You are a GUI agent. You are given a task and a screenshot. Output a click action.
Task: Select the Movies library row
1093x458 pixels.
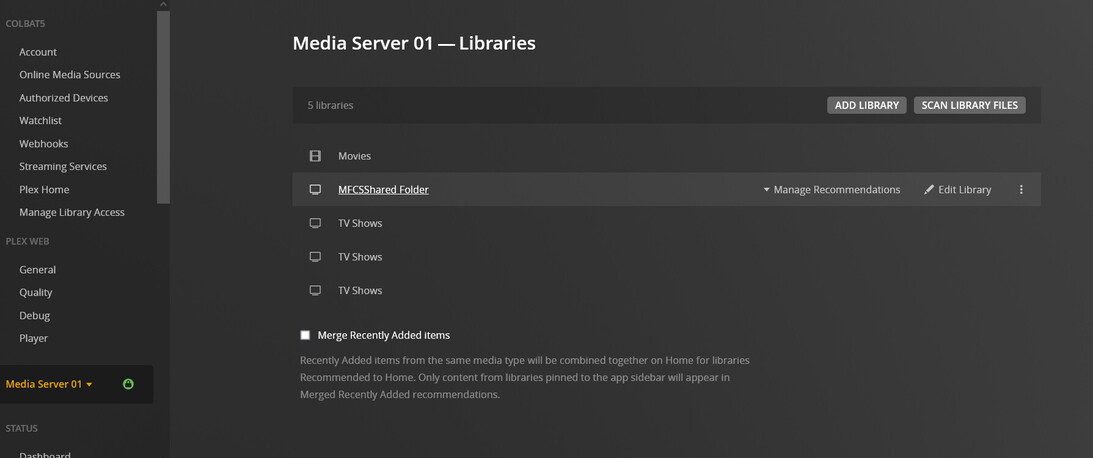click(354, 156)
